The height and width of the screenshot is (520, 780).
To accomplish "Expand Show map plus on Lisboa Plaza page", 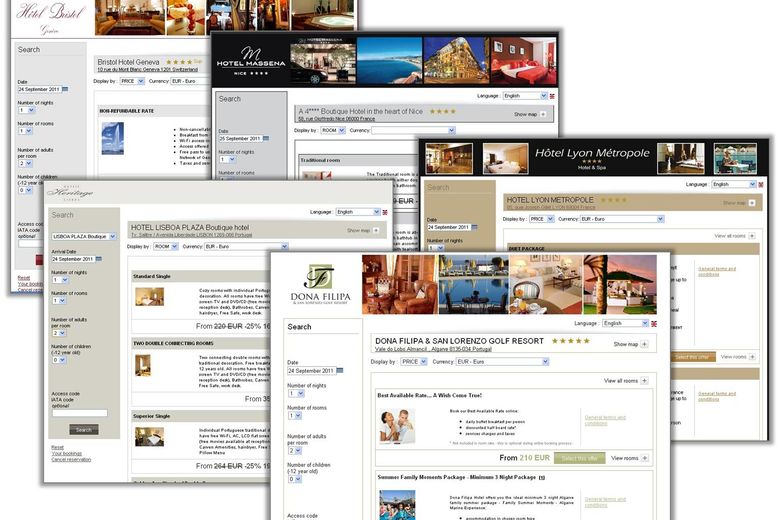I will [376, 230].
